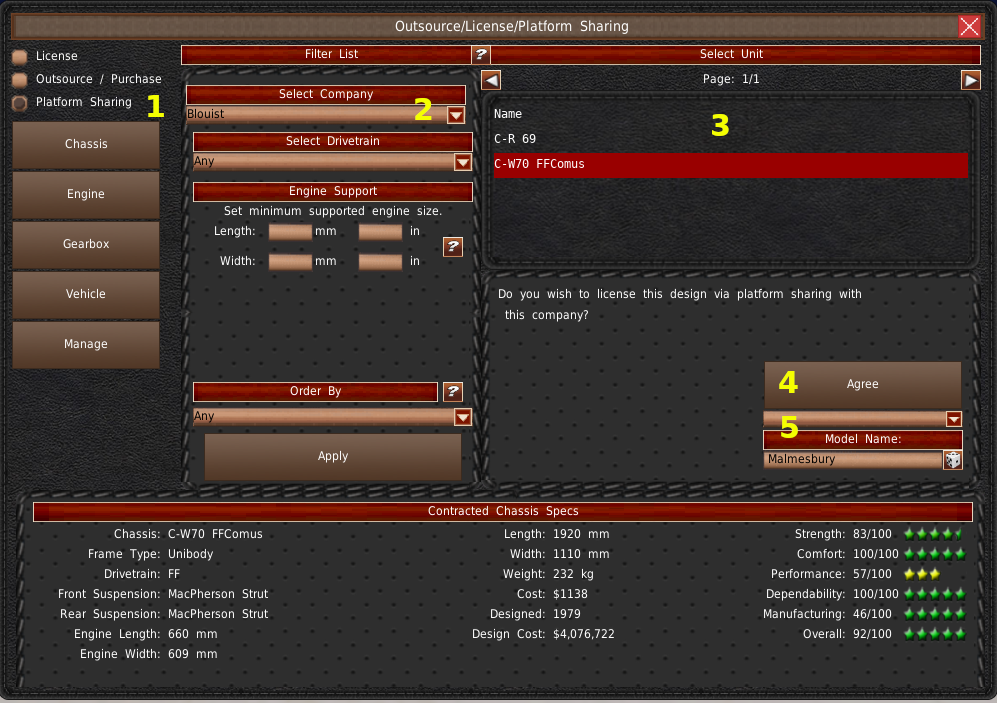The image size is (997, 703).
Task: Open the Select Company dropdown
Action: click(456, 115)
